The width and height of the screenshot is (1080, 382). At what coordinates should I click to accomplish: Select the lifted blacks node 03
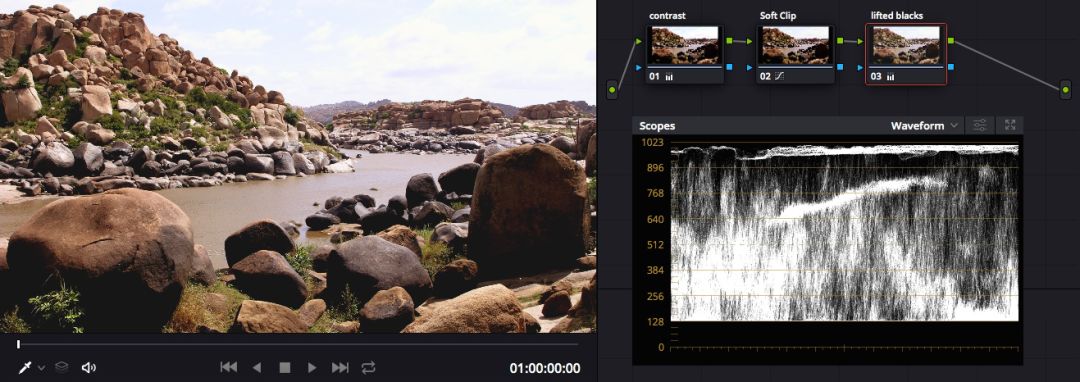[x=906, y=54]
